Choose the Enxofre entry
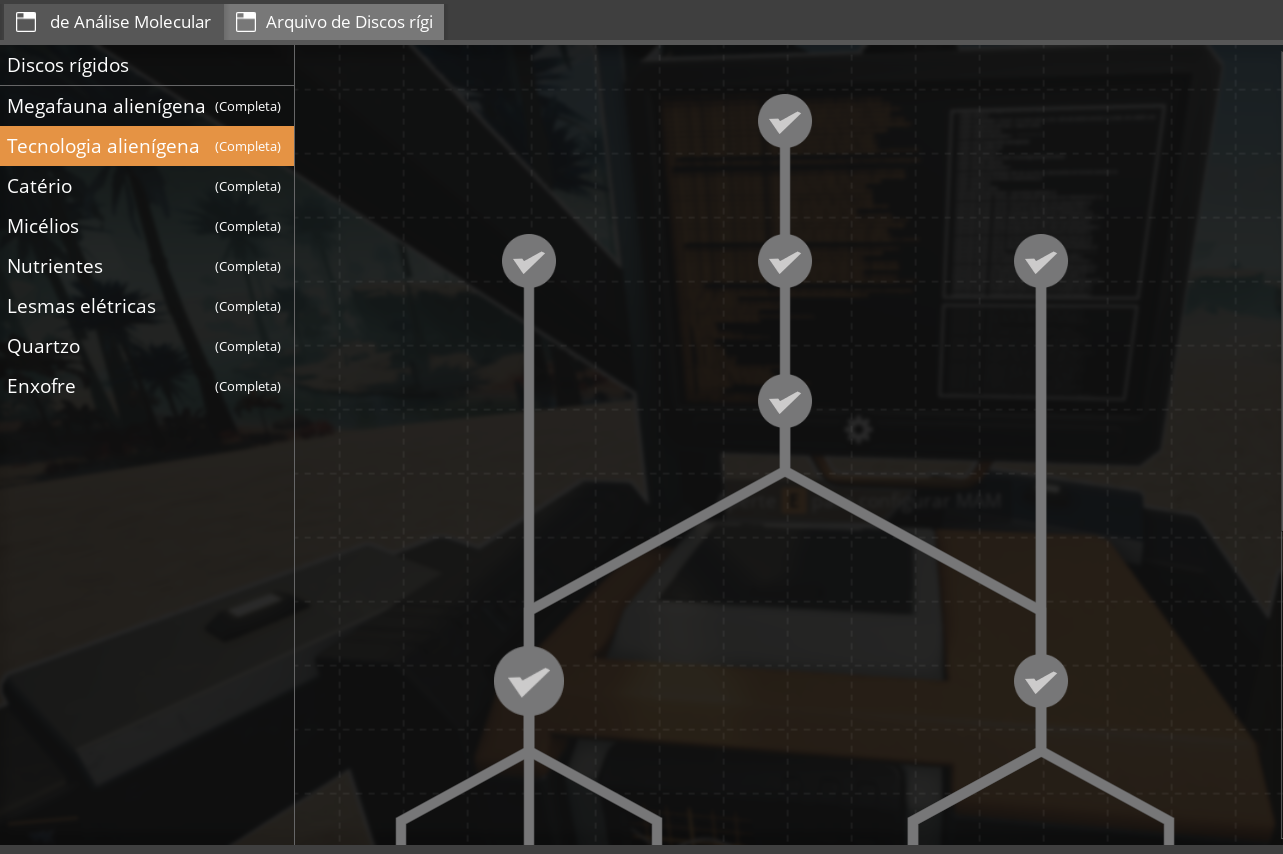1283x854 pixels. [x=147, y=386]
